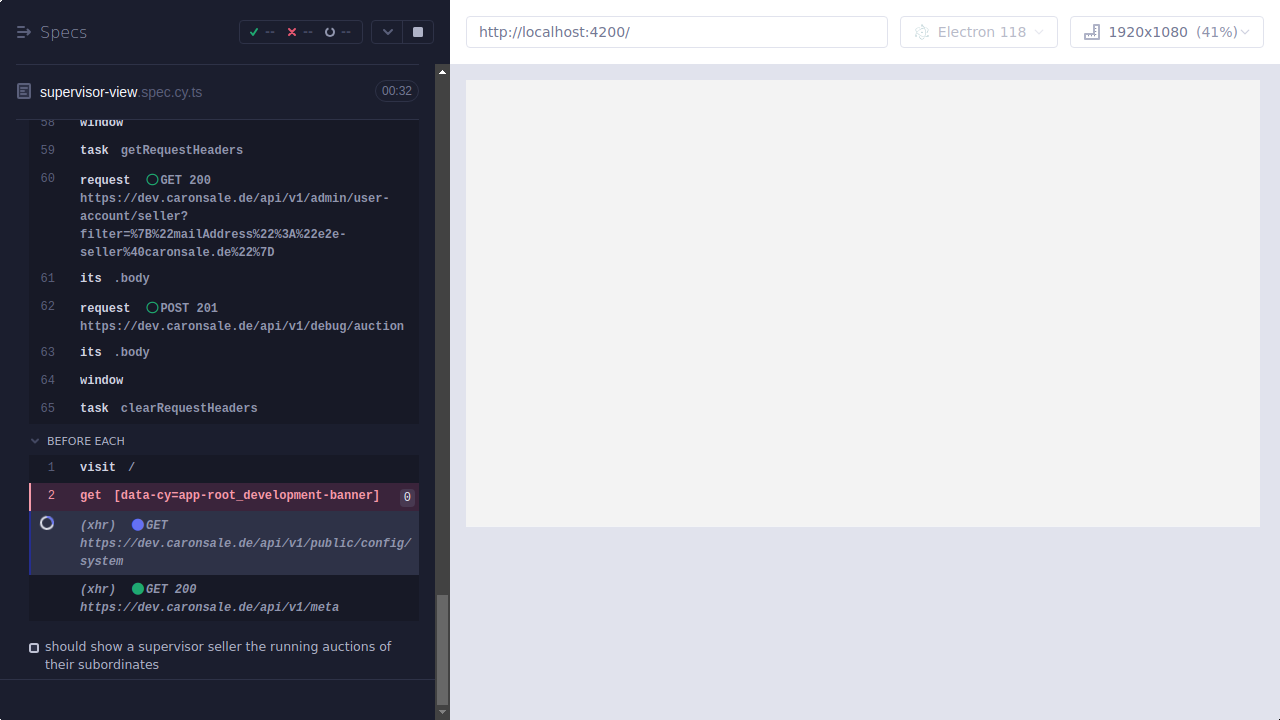
Task: Click the green 200 status dot on the meta request
Action: click(139, 588)
